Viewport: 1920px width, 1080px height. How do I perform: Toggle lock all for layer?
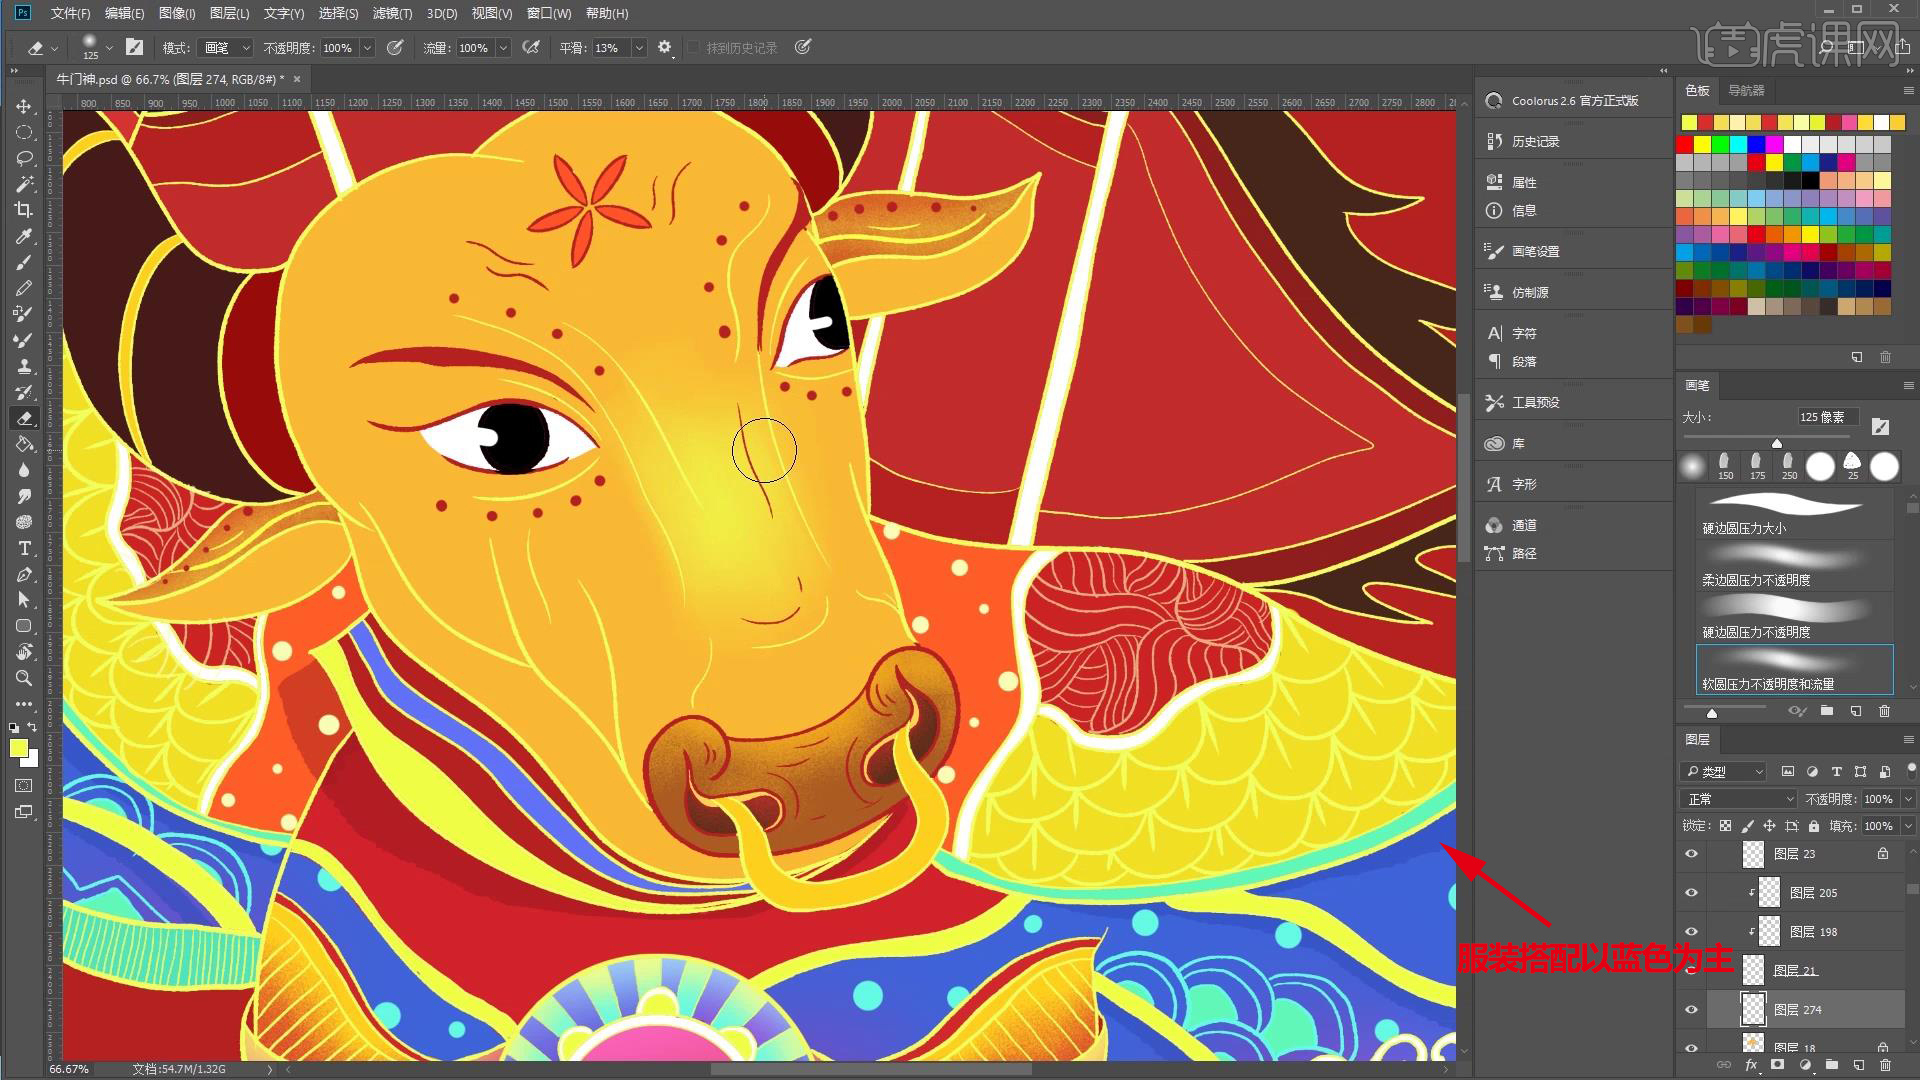pyautogui.click(x=1813, y=826)
